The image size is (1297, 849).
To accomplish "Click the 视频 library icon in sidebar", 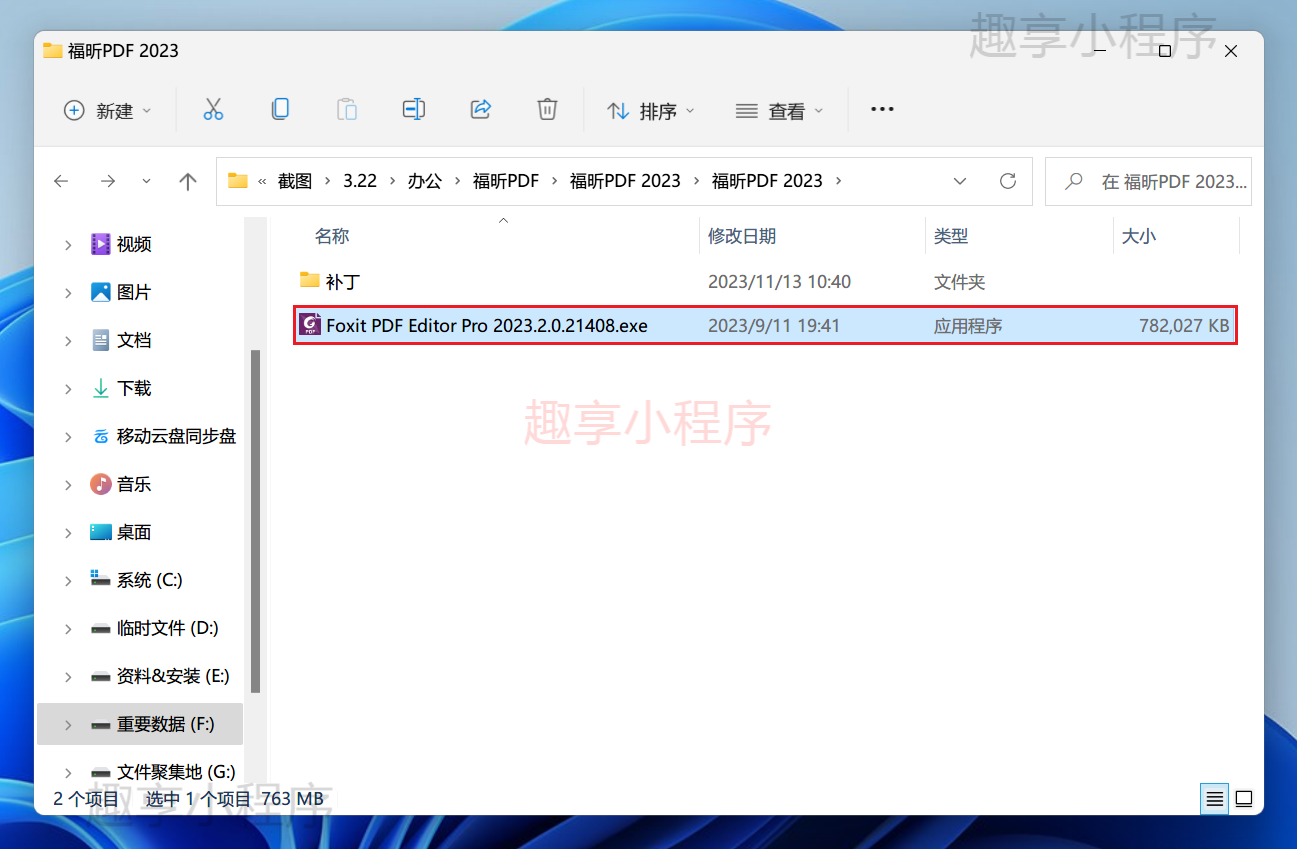I will point(101,244).
